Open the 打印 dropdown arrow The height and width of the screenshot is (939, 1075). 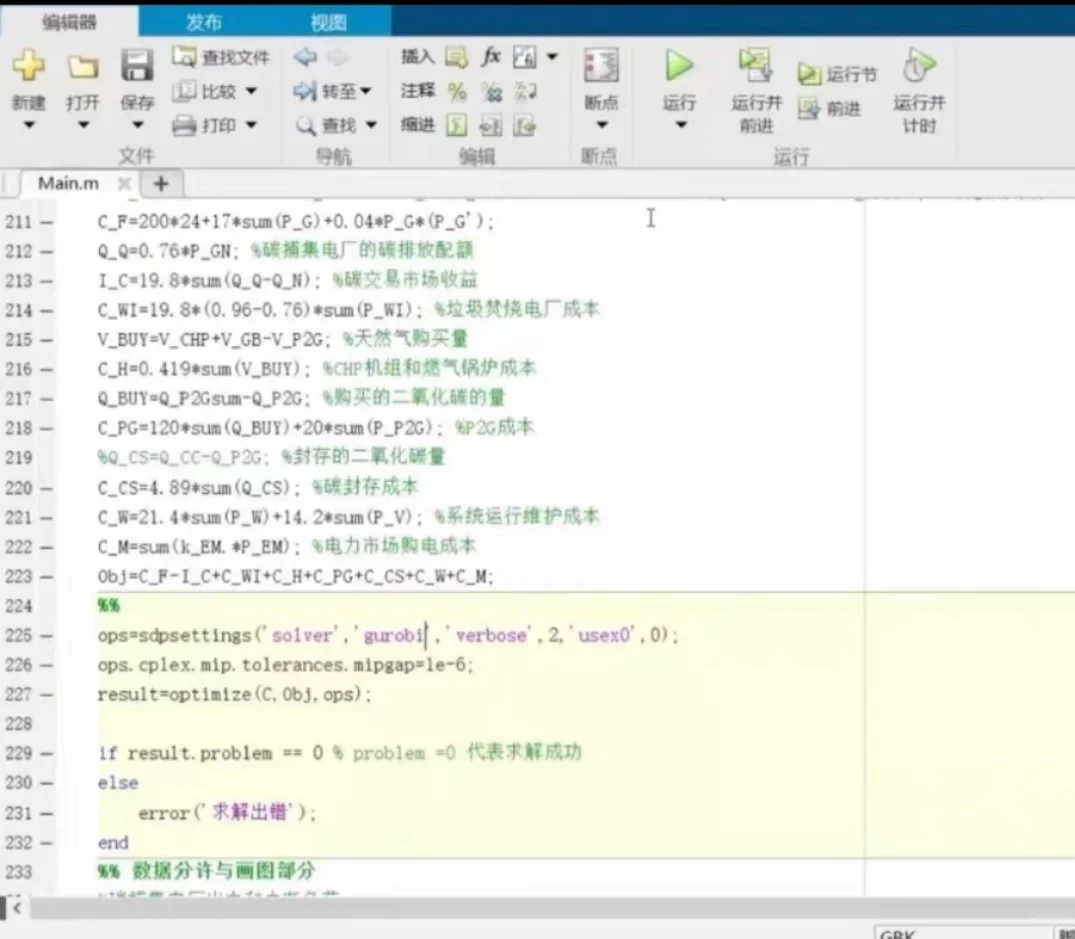point(252,125)
